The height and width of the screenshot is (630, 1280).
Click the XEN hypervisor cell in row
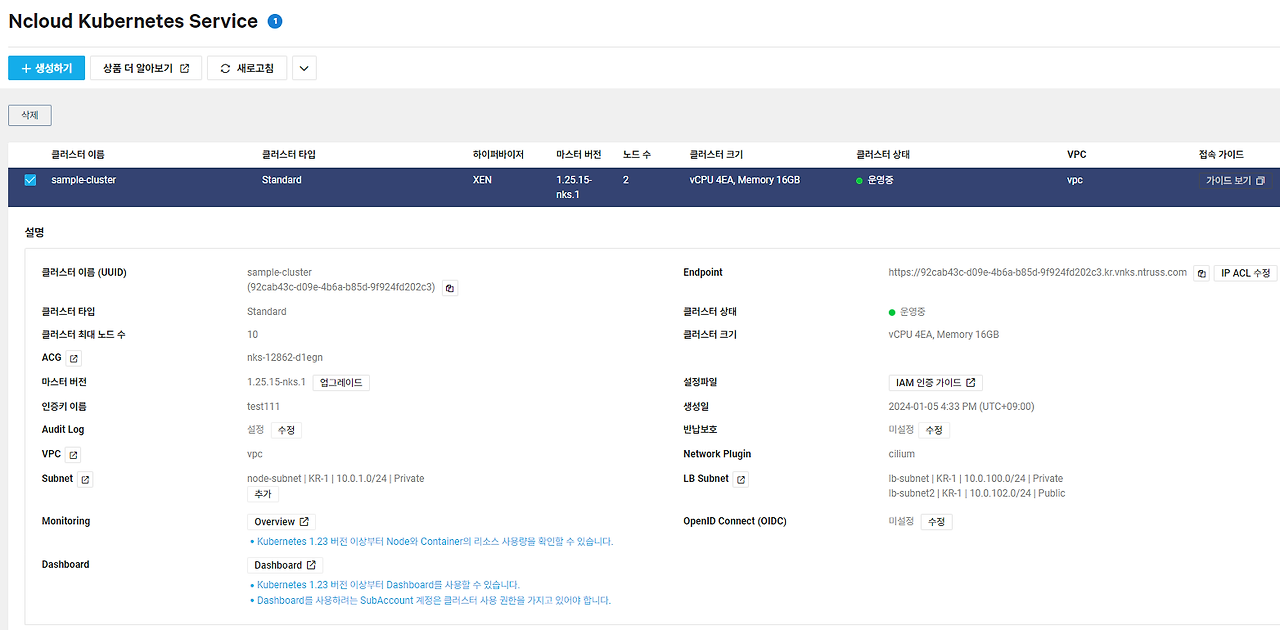point(482,180)
